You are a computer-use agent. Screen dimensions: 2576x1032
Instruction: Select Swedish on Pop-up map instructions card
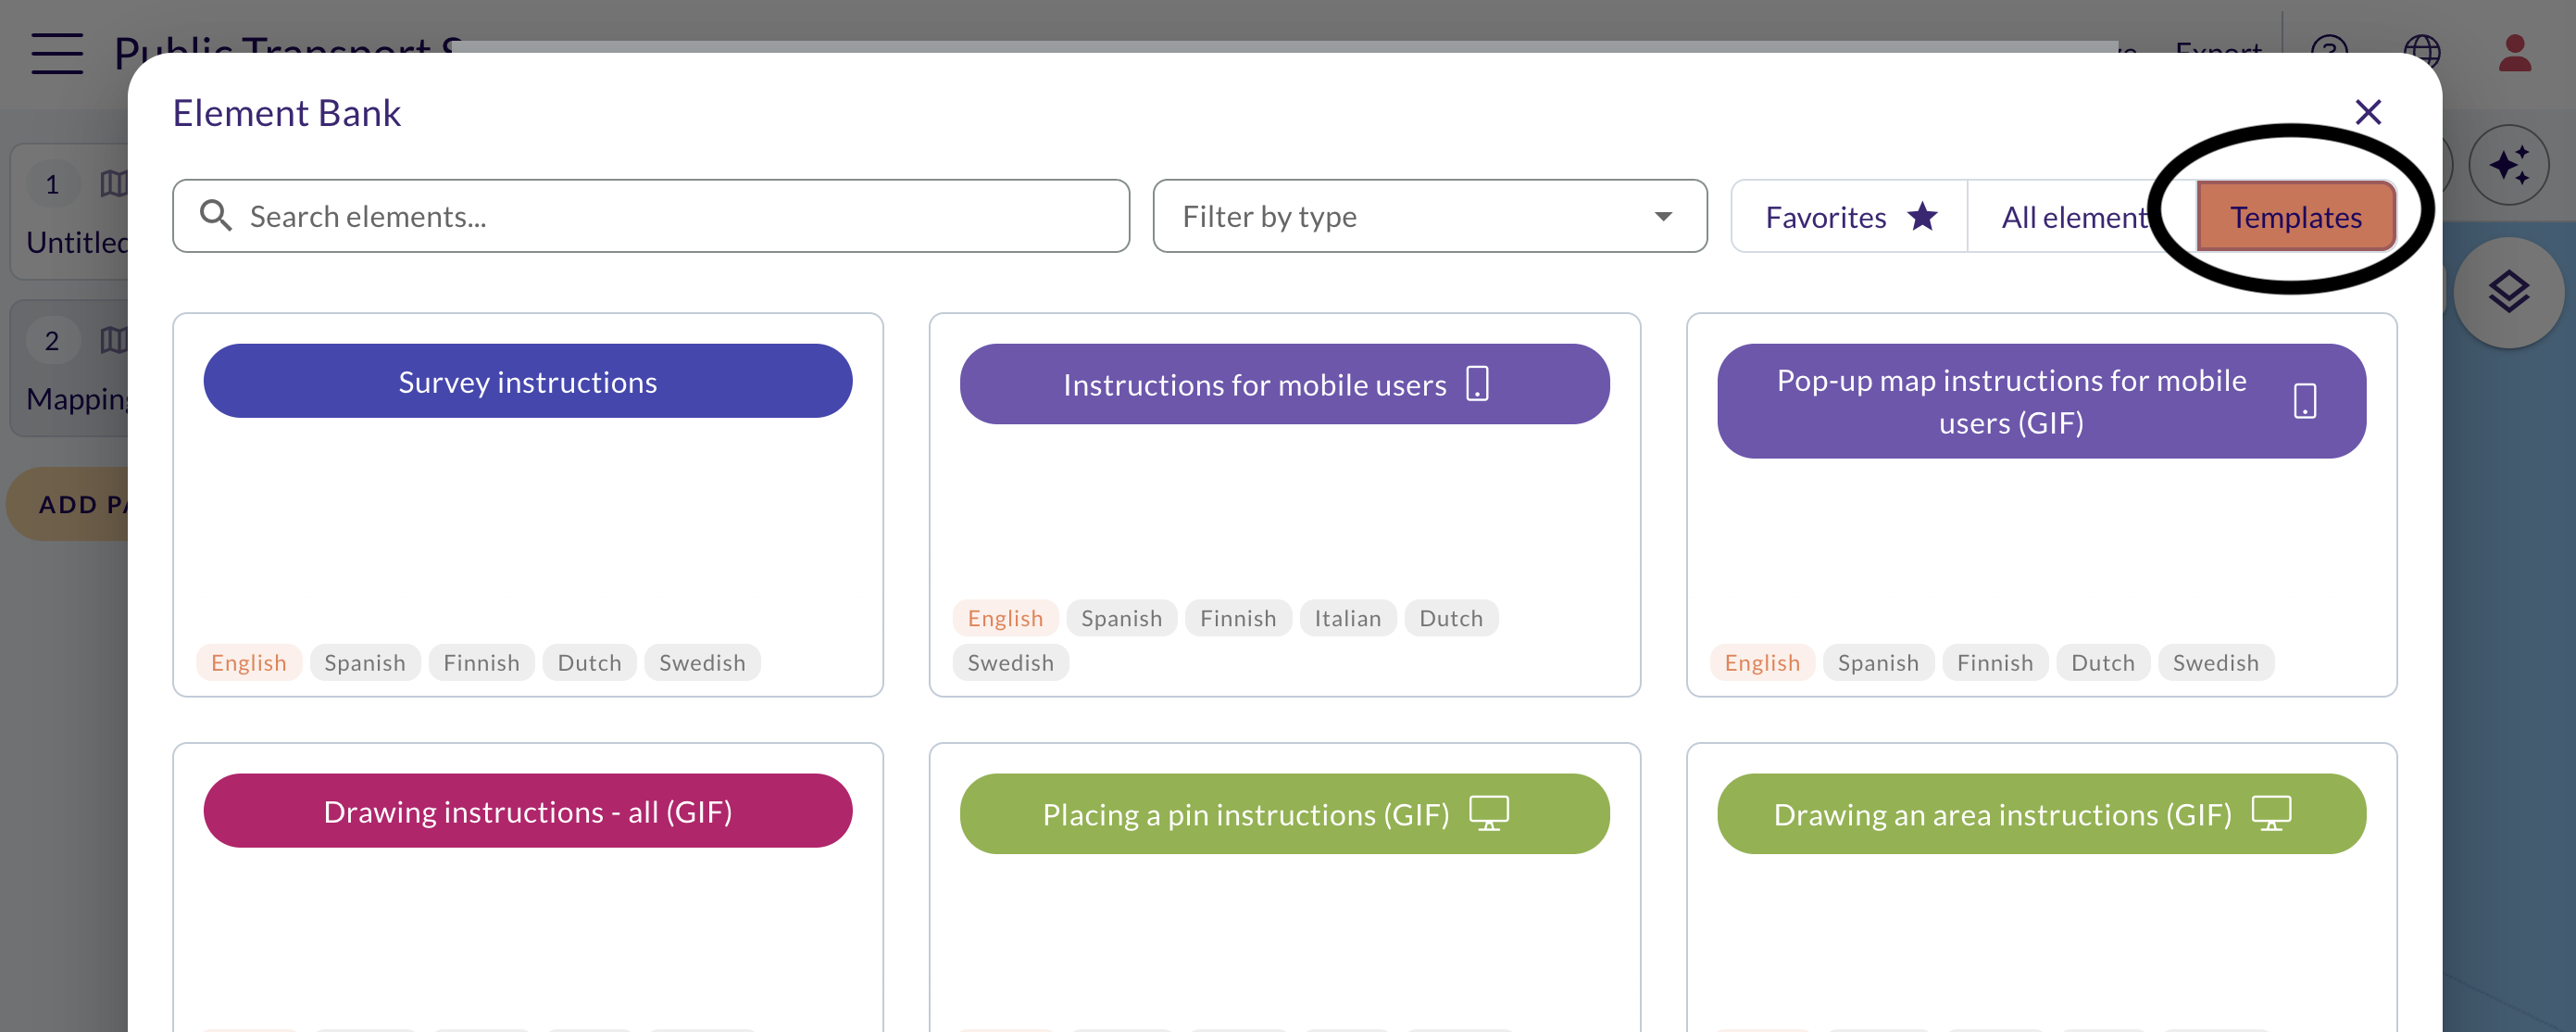[x=2215, y=662]
